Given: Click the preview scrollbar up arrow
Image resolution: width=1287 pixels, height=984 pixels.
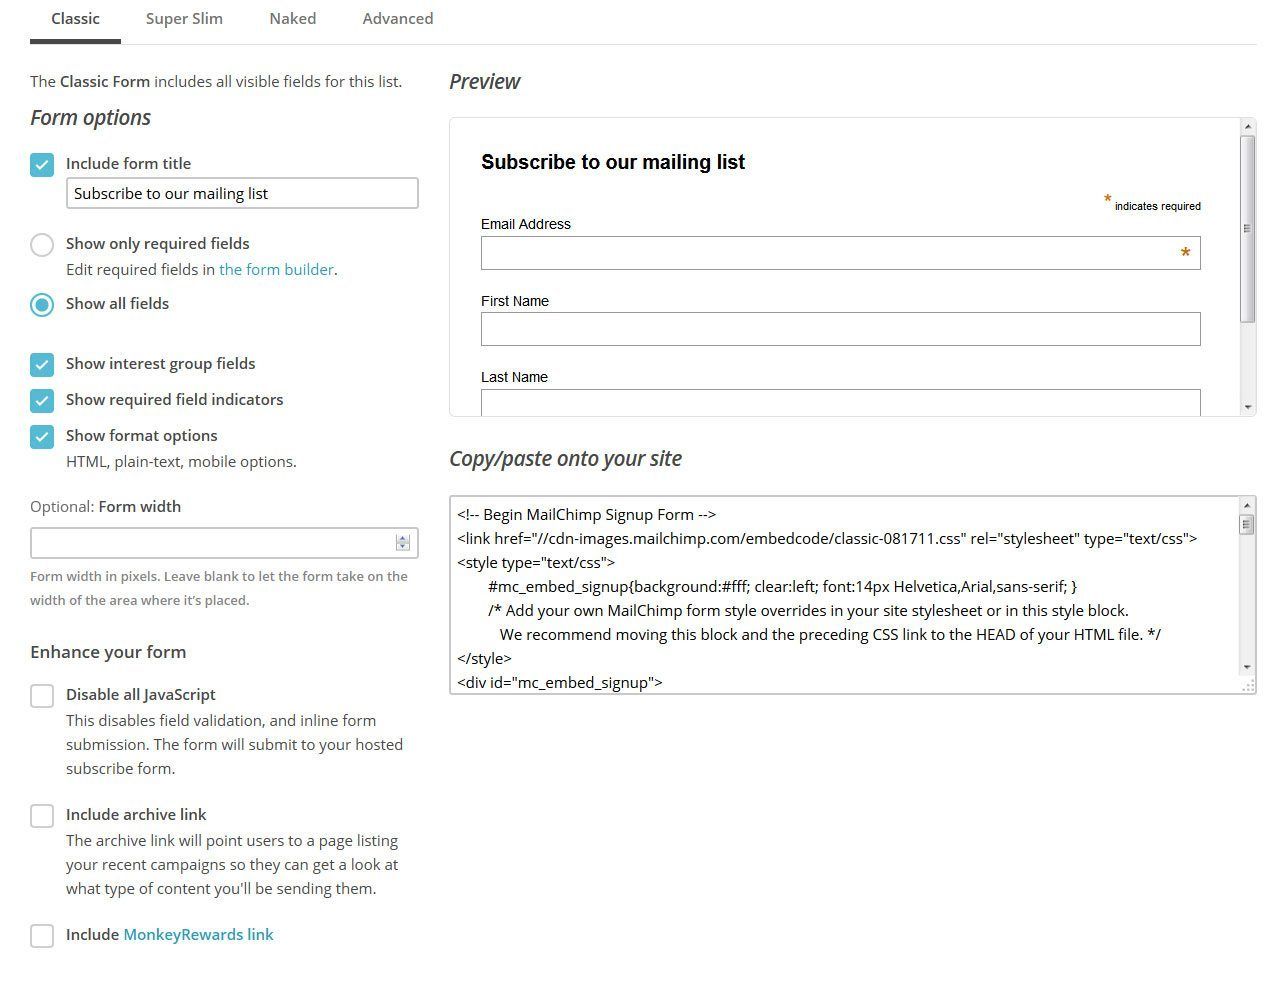Looking at the screenshot, I should [1247, 127].
